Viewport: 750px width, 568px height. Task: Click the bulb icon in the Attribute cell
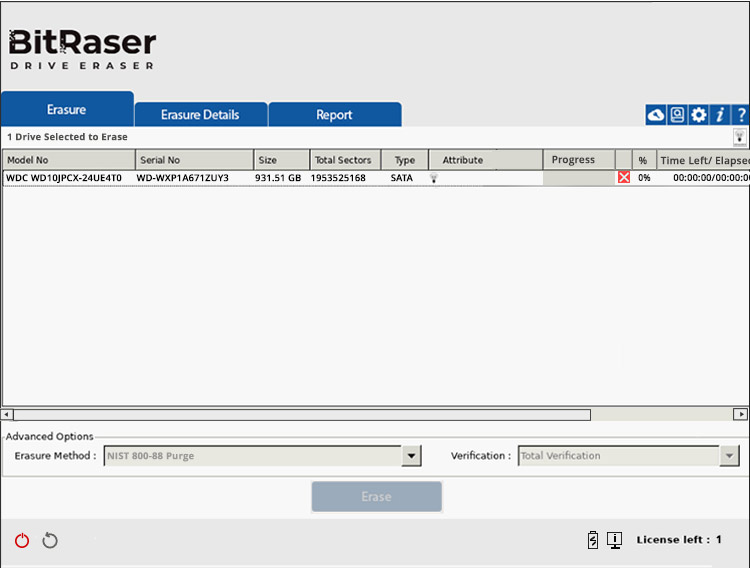434,178
